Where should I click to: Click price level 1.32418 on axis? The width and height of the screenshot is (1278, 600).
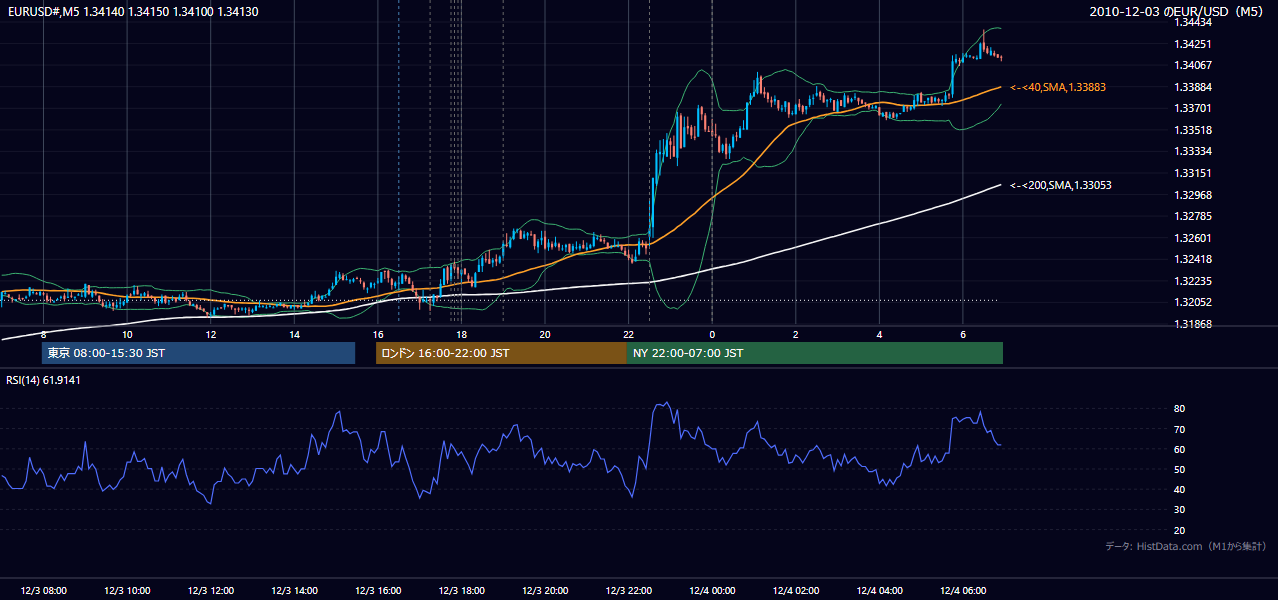pos(1193,259)
